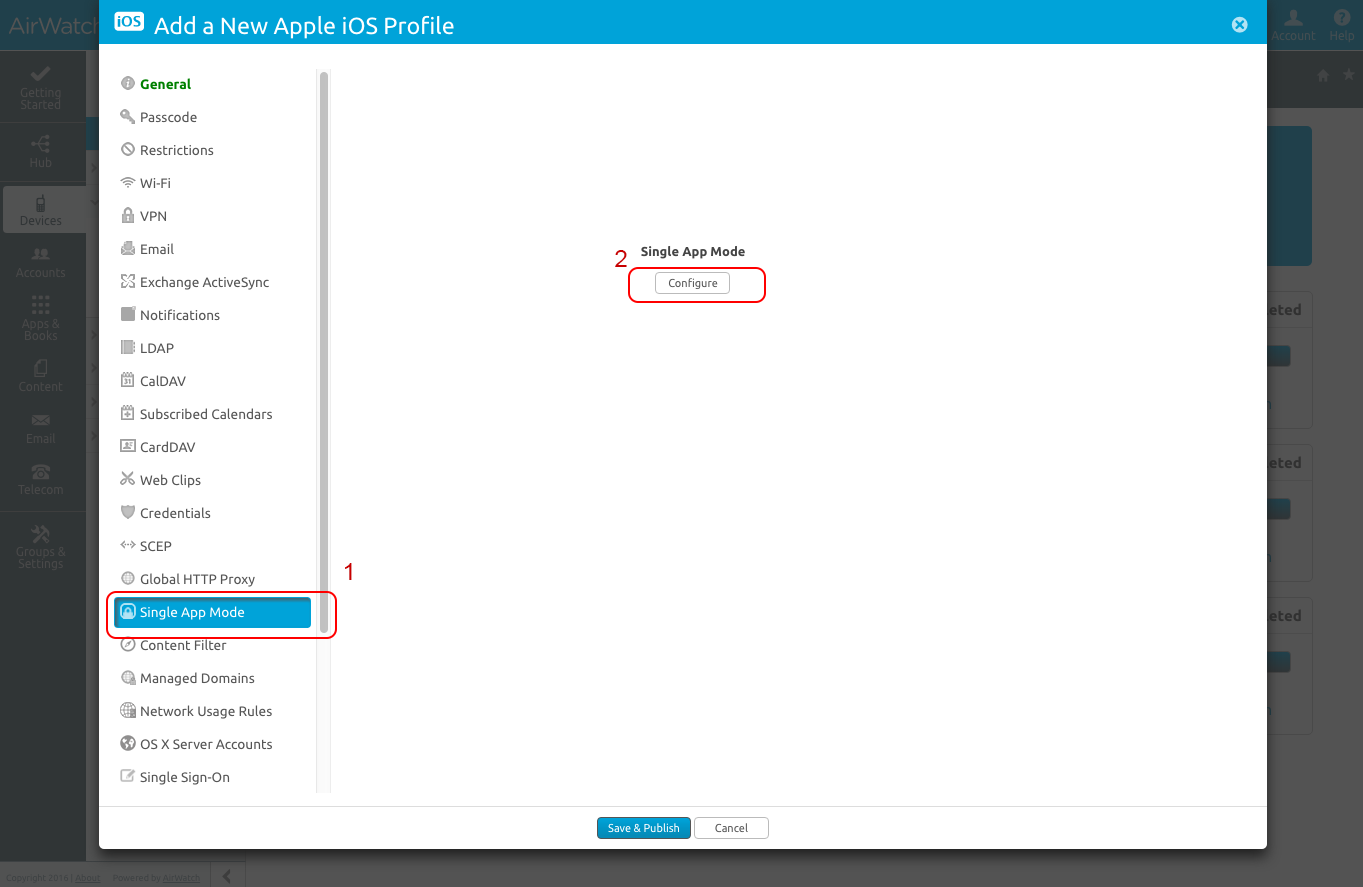Click the CardDAV contact card icon
This screenshot has height=887, width=1363.
coord(127,447)
